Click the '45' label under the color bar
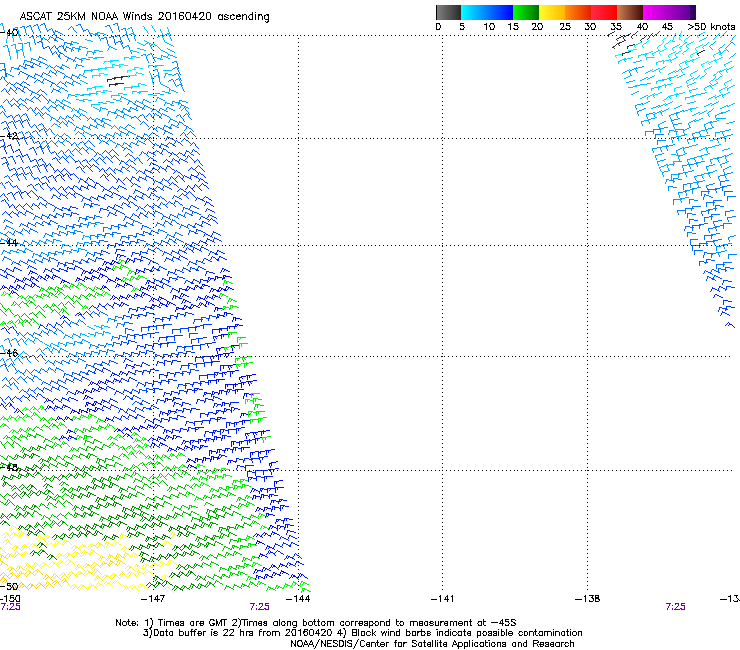The image size is (740, 650). (x=667, y=27)
